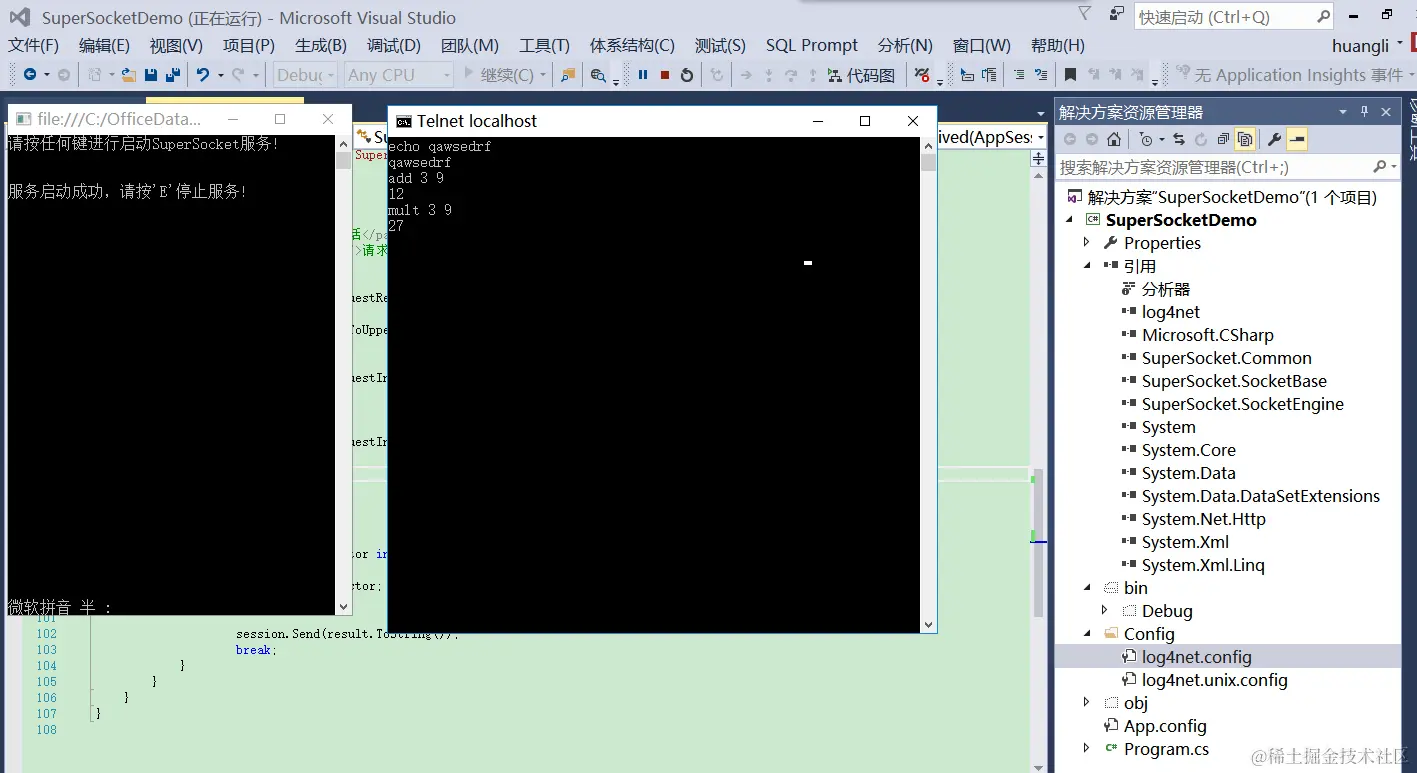Click Home icon in Solution Explorer toolbar
The width and height of the screenshot is (1417, 773).
pyautogui.click(x=1114, y=139)
